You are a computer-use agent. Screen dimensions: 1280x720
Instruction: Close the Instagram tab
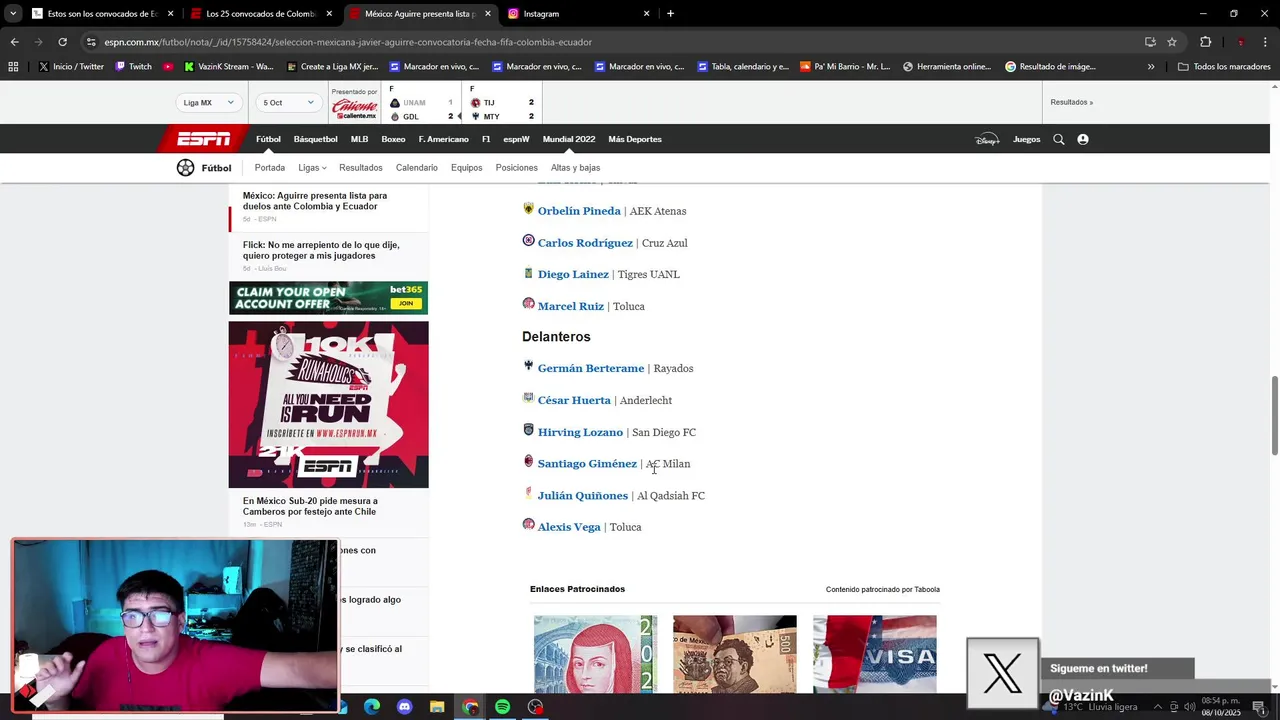click(x=647, y=14)
